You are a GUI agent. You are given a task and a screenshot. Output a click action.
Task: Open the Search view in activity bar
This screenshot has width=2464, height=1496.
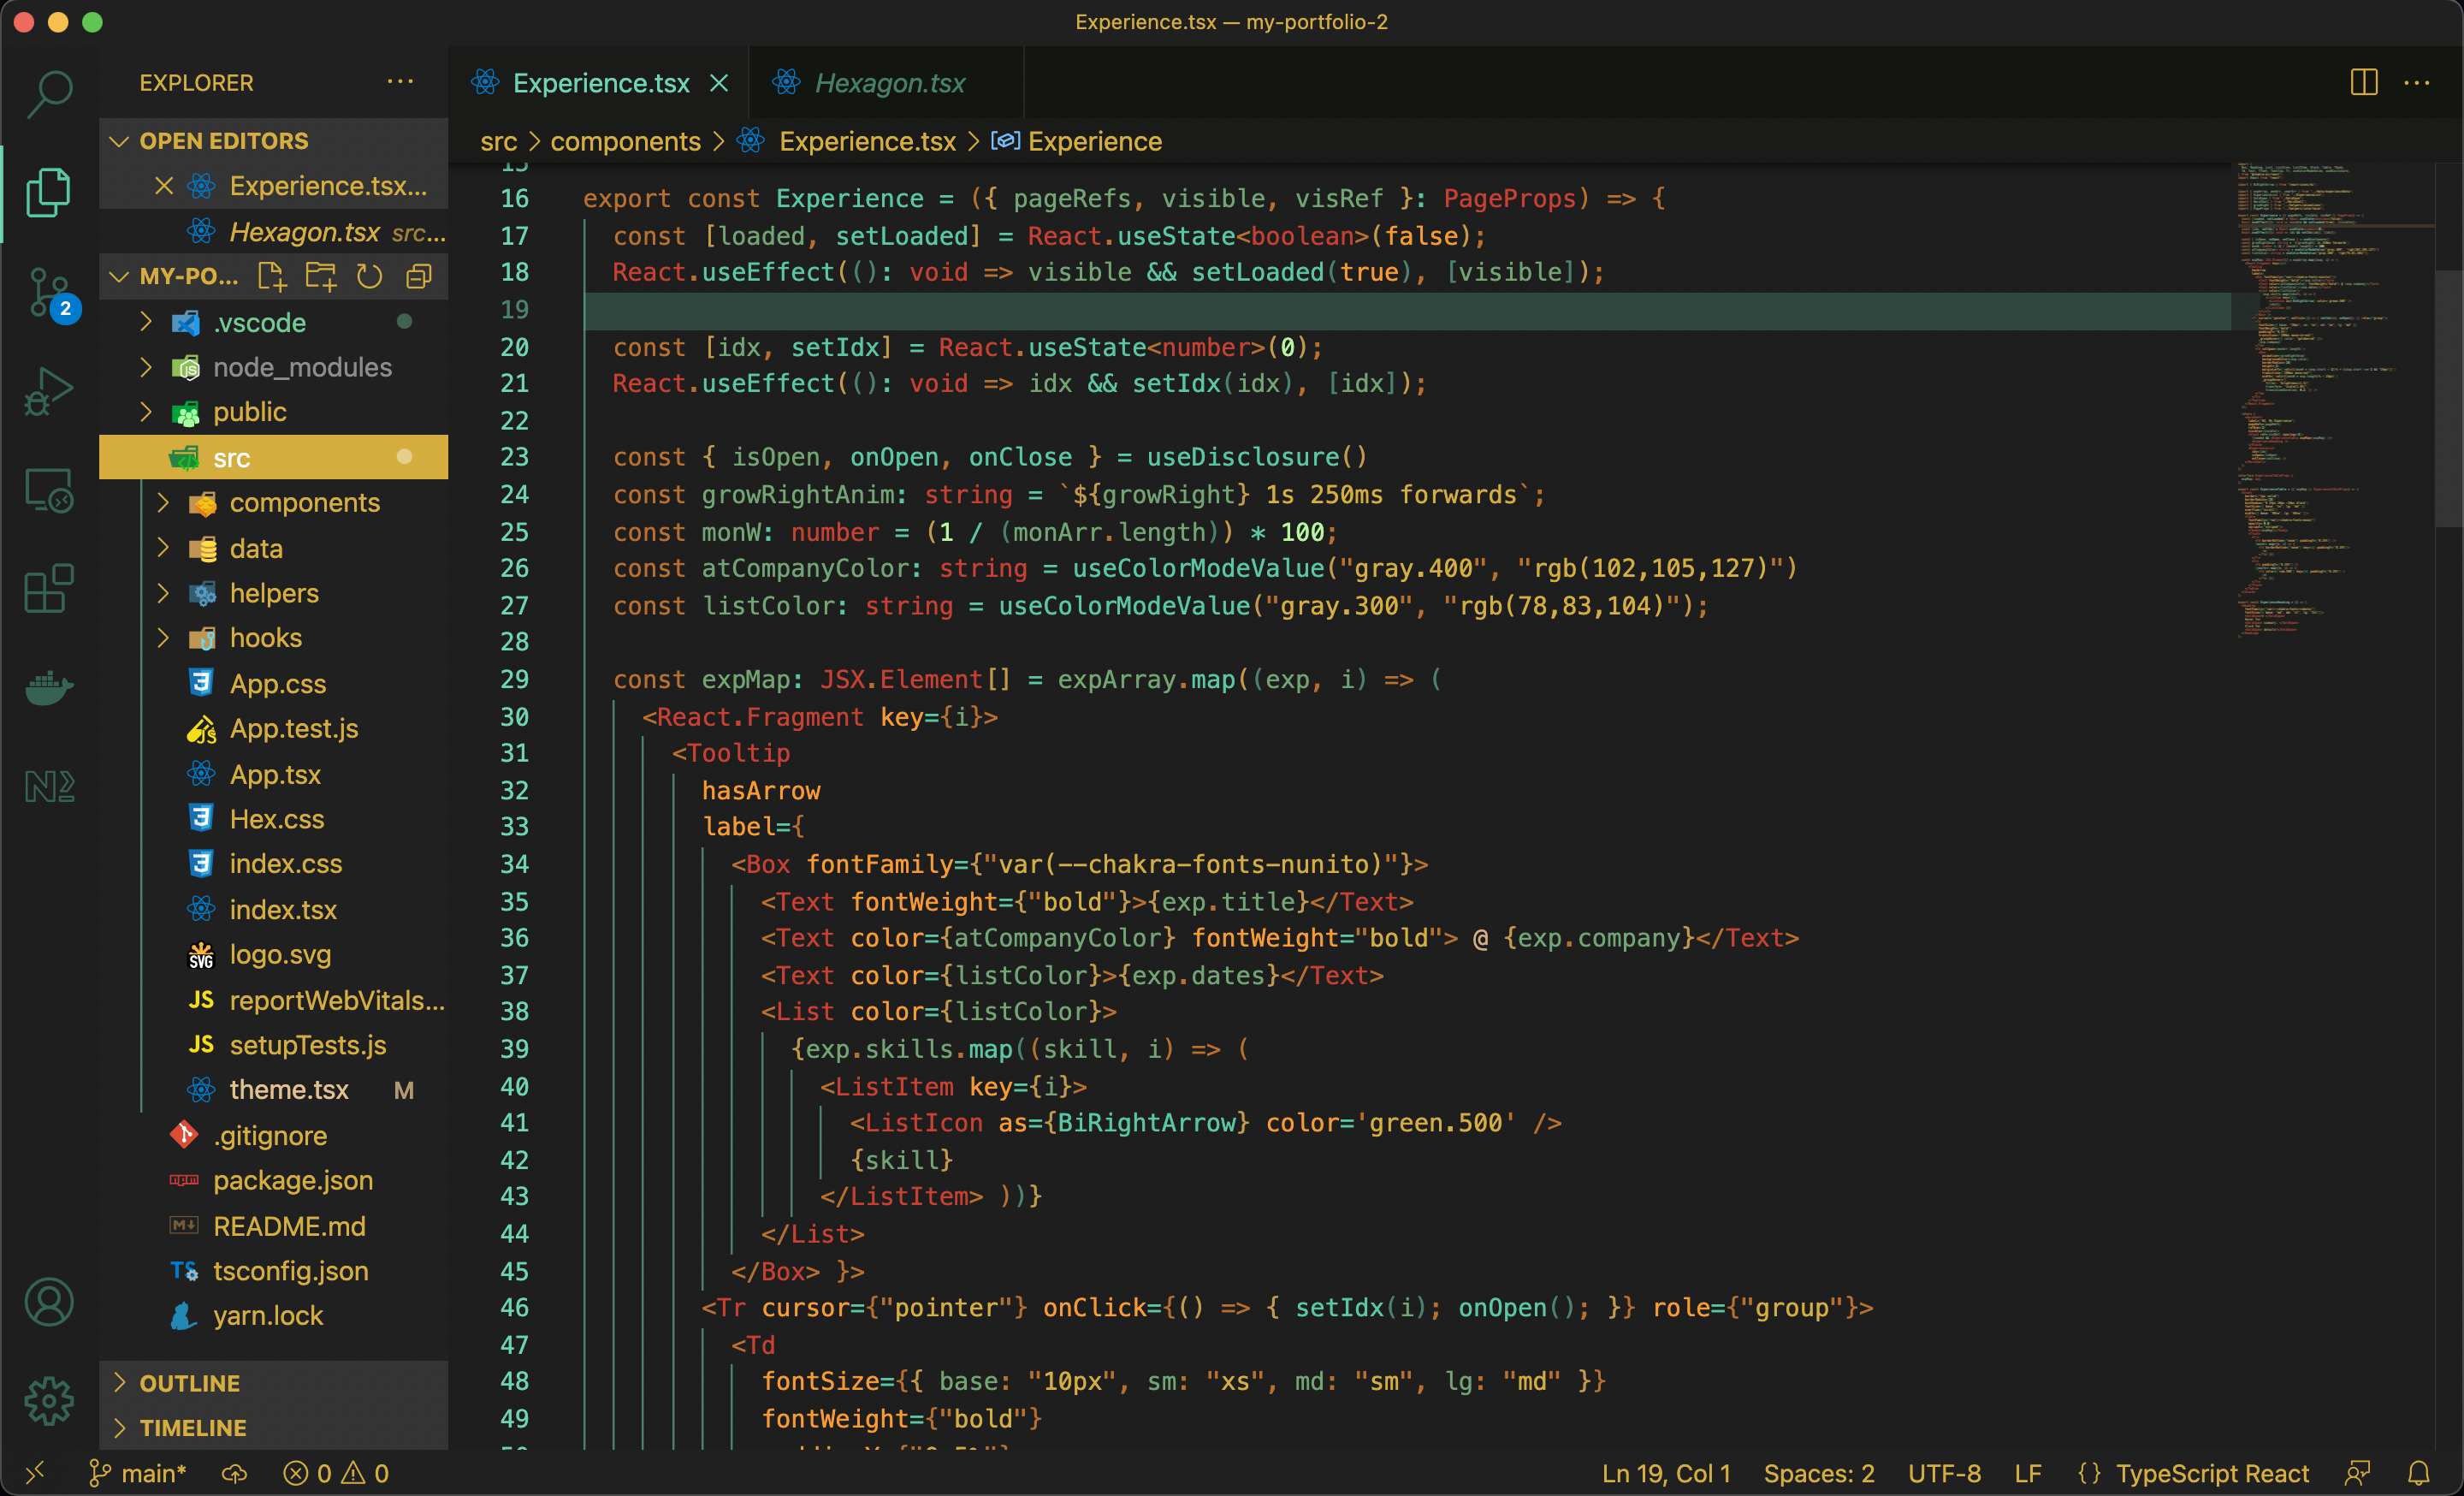click(x=48, y=95)
